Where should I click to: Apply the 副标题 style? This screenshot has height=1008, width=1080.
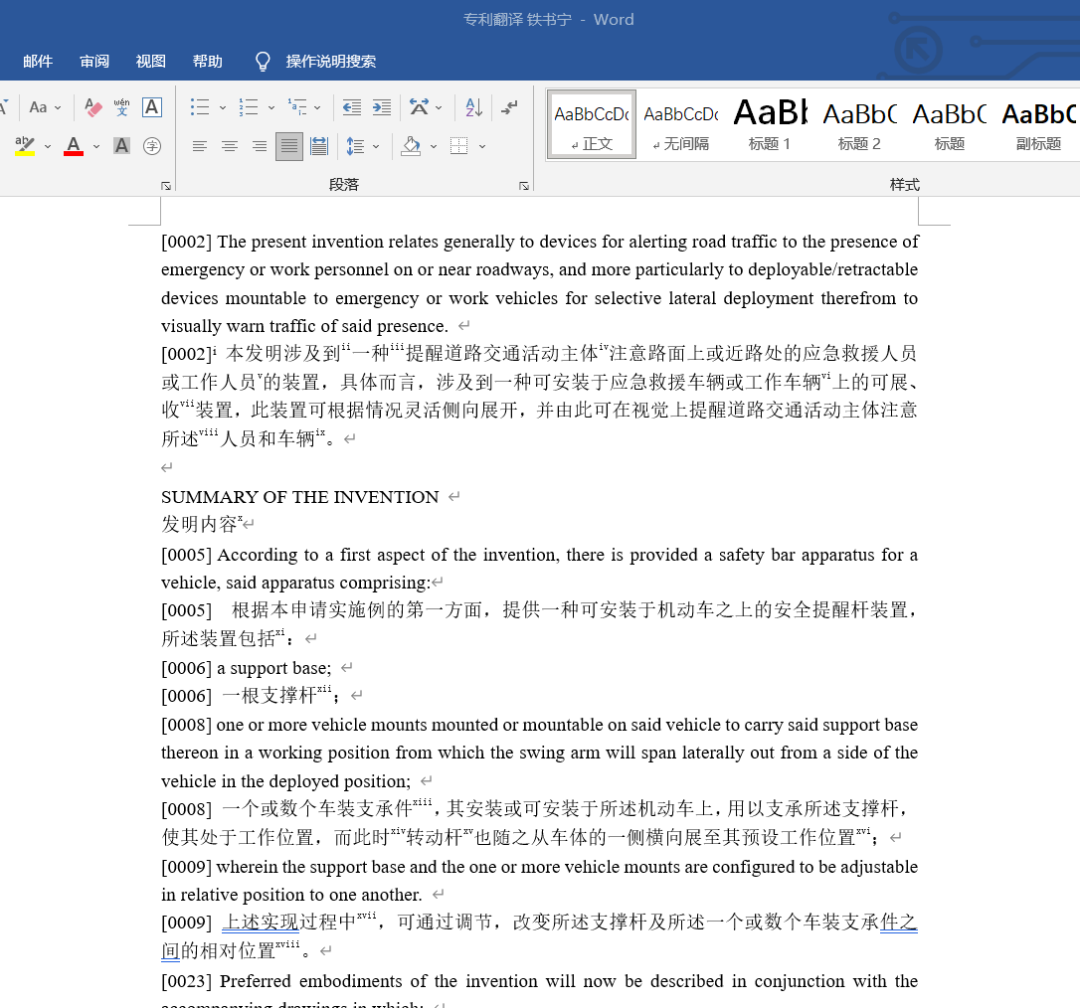(x=1039, y=125)
